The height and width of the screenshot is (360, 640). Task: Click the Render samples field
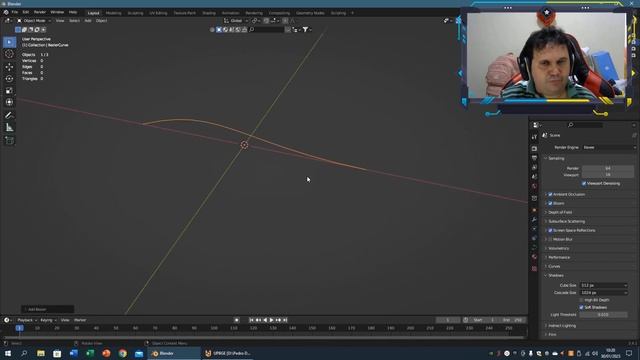(x=608, y=168)
